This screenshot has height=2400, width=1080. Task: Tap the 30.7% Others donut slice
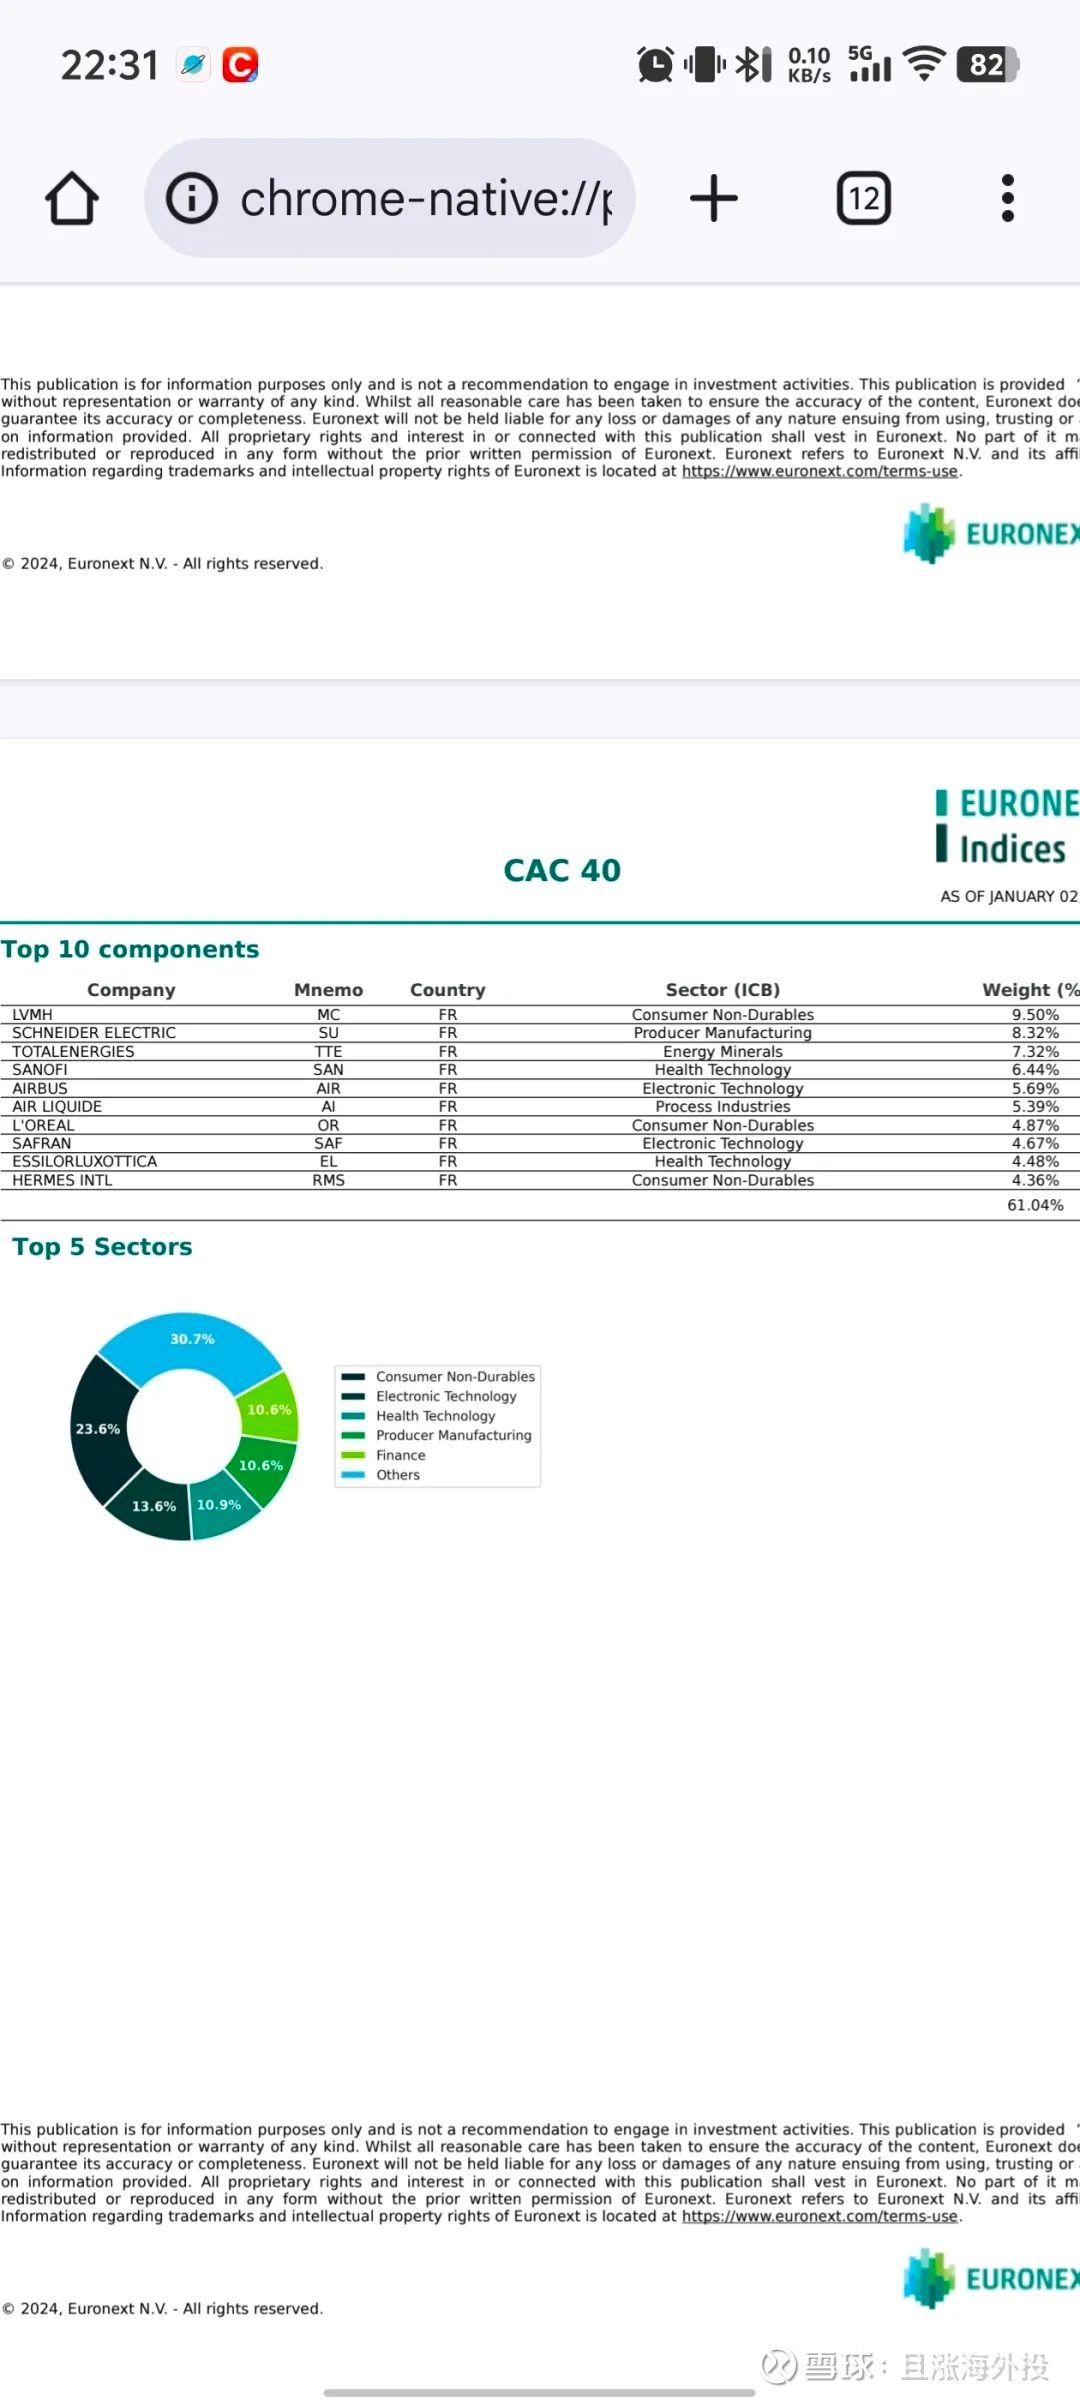coord(192,1339)
